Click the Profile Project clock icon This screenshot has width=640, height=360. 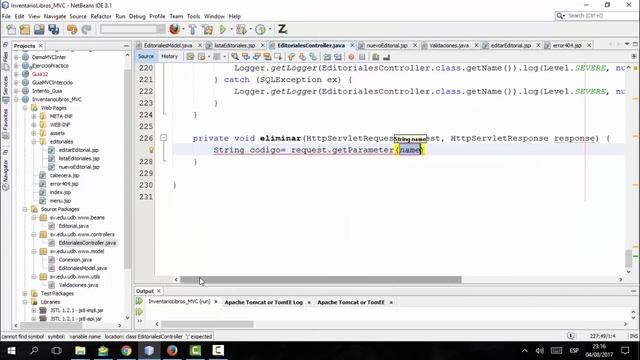pos(260,29)
